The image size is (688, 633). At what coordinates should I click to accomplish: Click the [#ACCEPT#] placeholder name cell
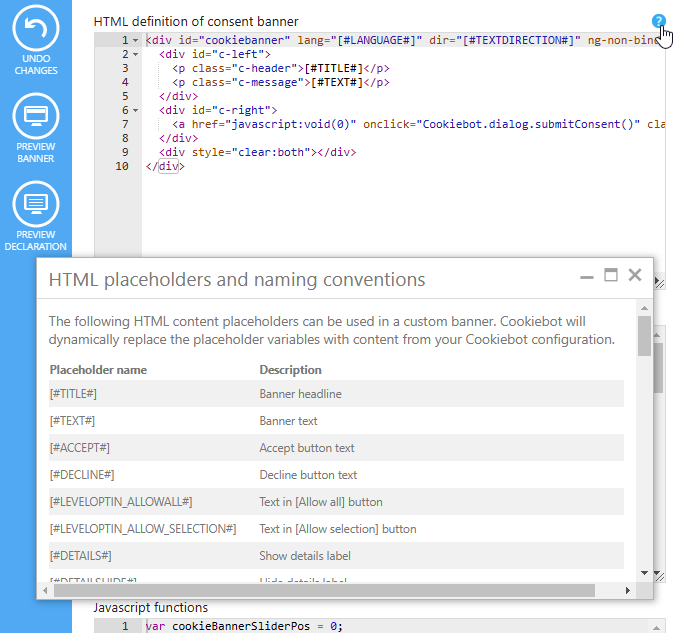coord(80,448)
